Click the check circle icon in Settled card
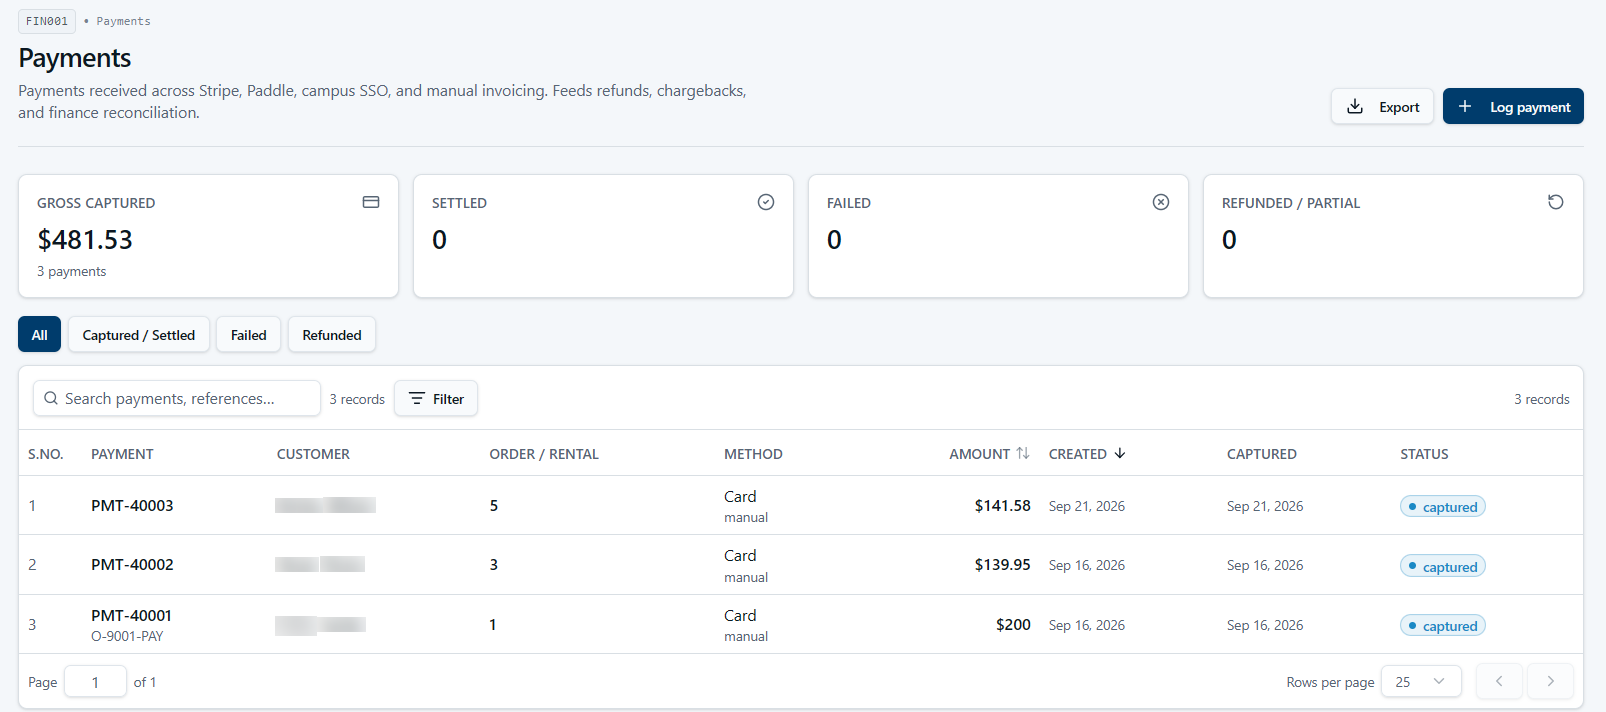Image resolution: width=1606 pixels, height=712 pixels. click(766, 202)
